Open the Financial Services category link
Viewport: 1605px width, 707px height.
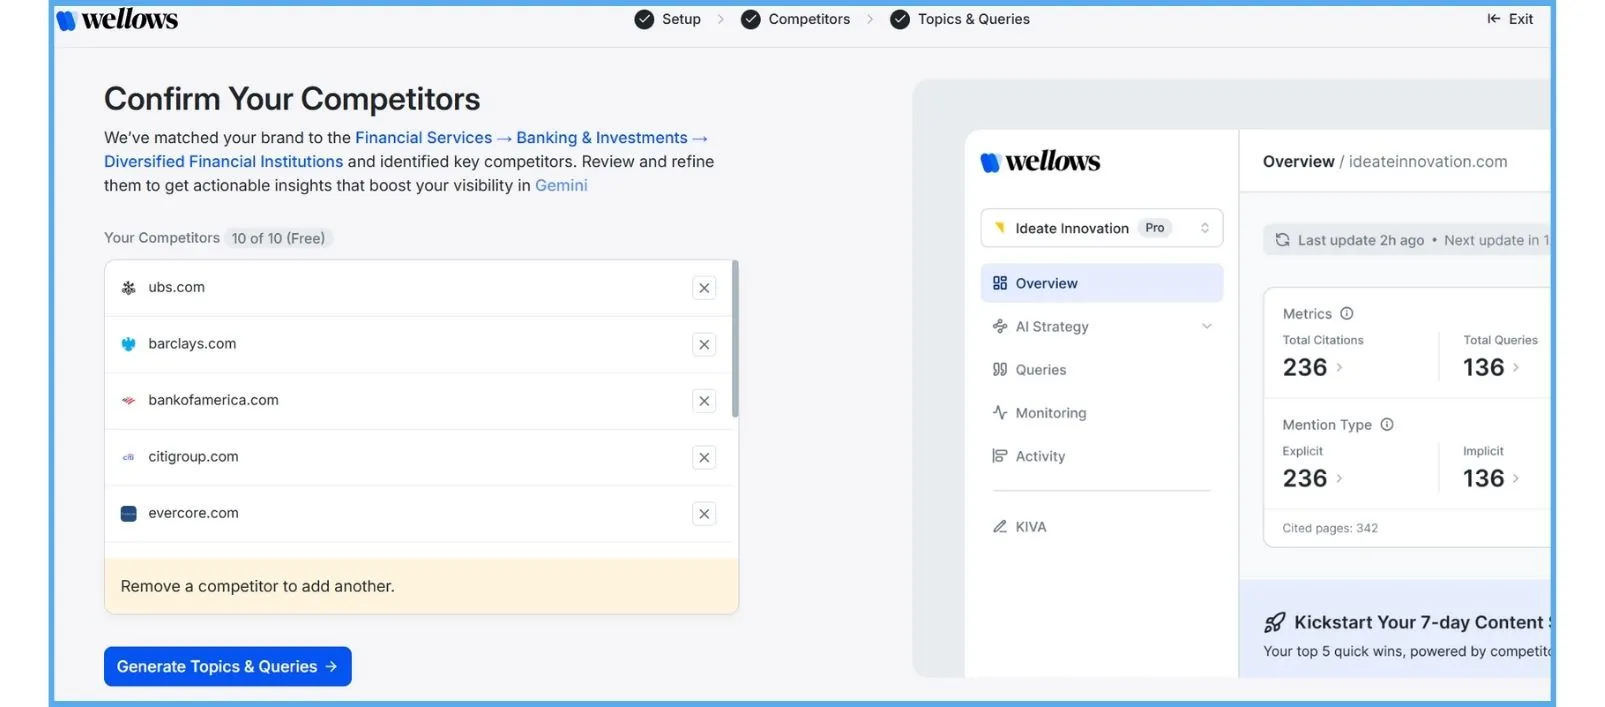423,138
